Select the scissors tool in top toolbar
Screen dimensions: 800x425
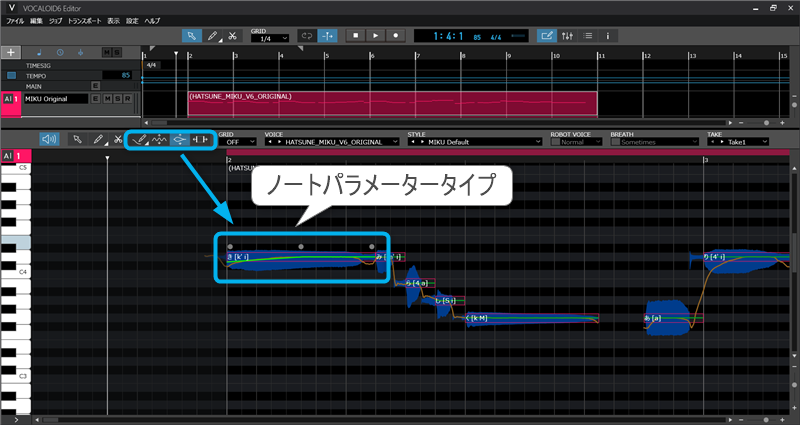pos(232,36)
